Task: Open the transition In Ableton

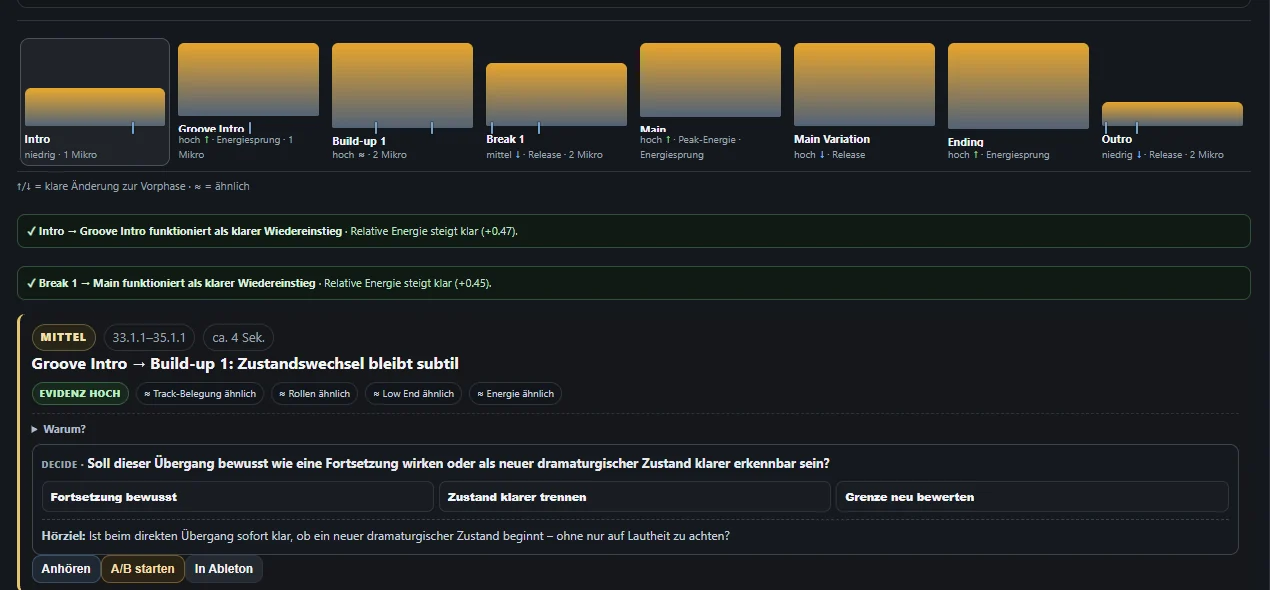Action: pyautogui.click(x=224, y=569)
